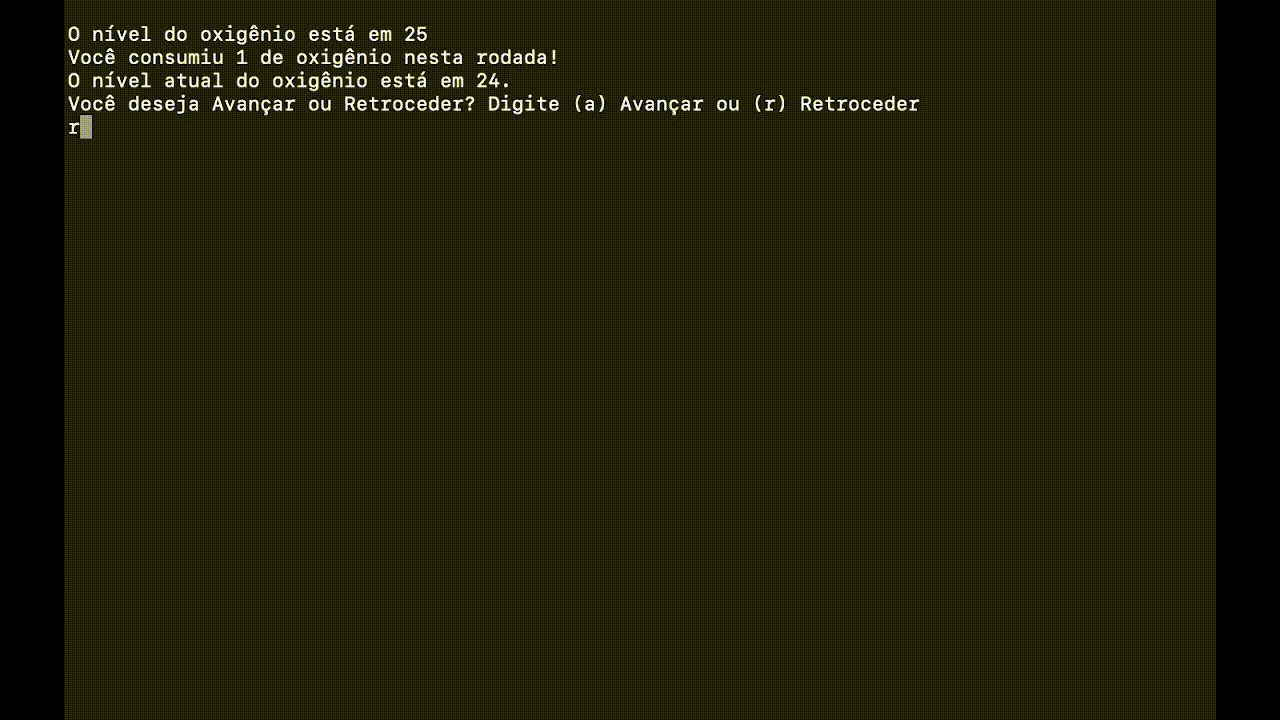Click 'Avançar' right after '(a)' in prompt
1280x720 pixels.
(x=662, y=104)
